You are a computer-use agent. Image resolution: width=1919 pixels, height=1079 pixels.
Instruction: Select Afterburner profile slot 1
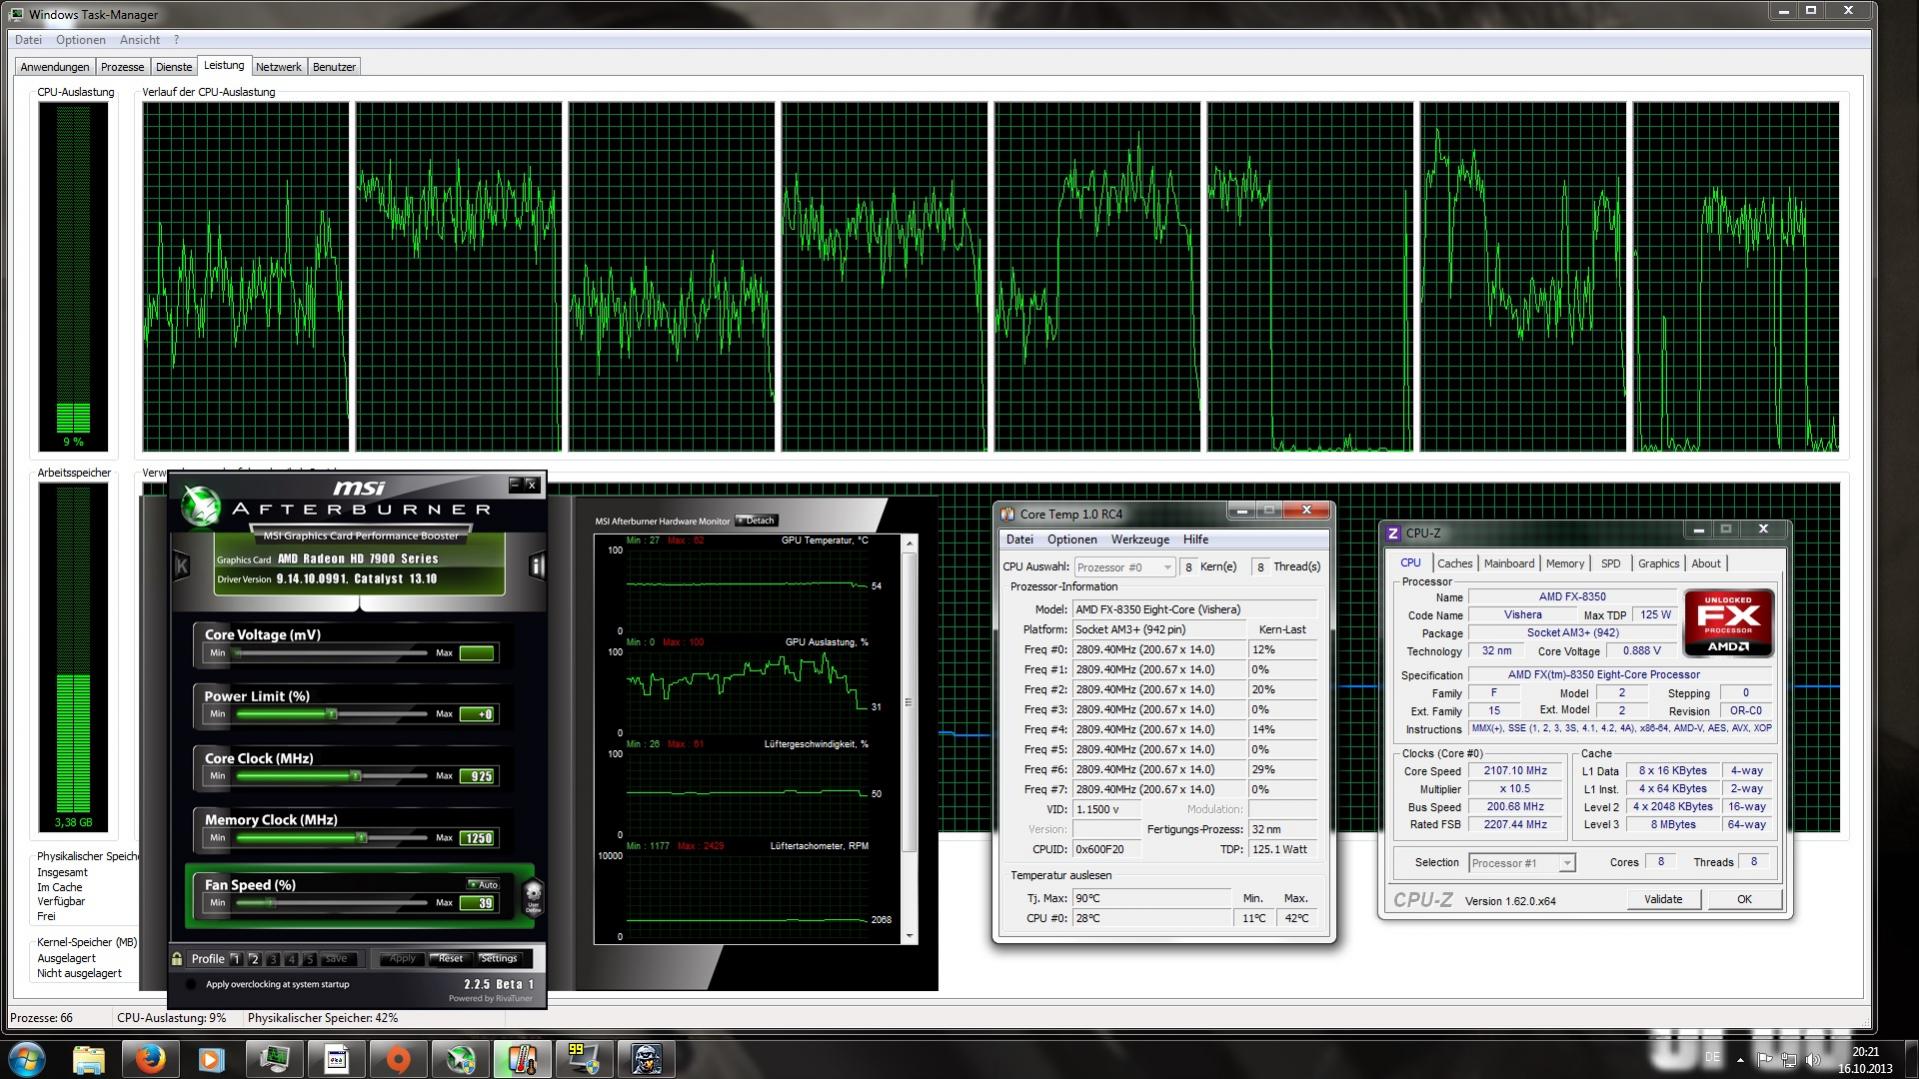pyautogui.click(x=236, y=959)
